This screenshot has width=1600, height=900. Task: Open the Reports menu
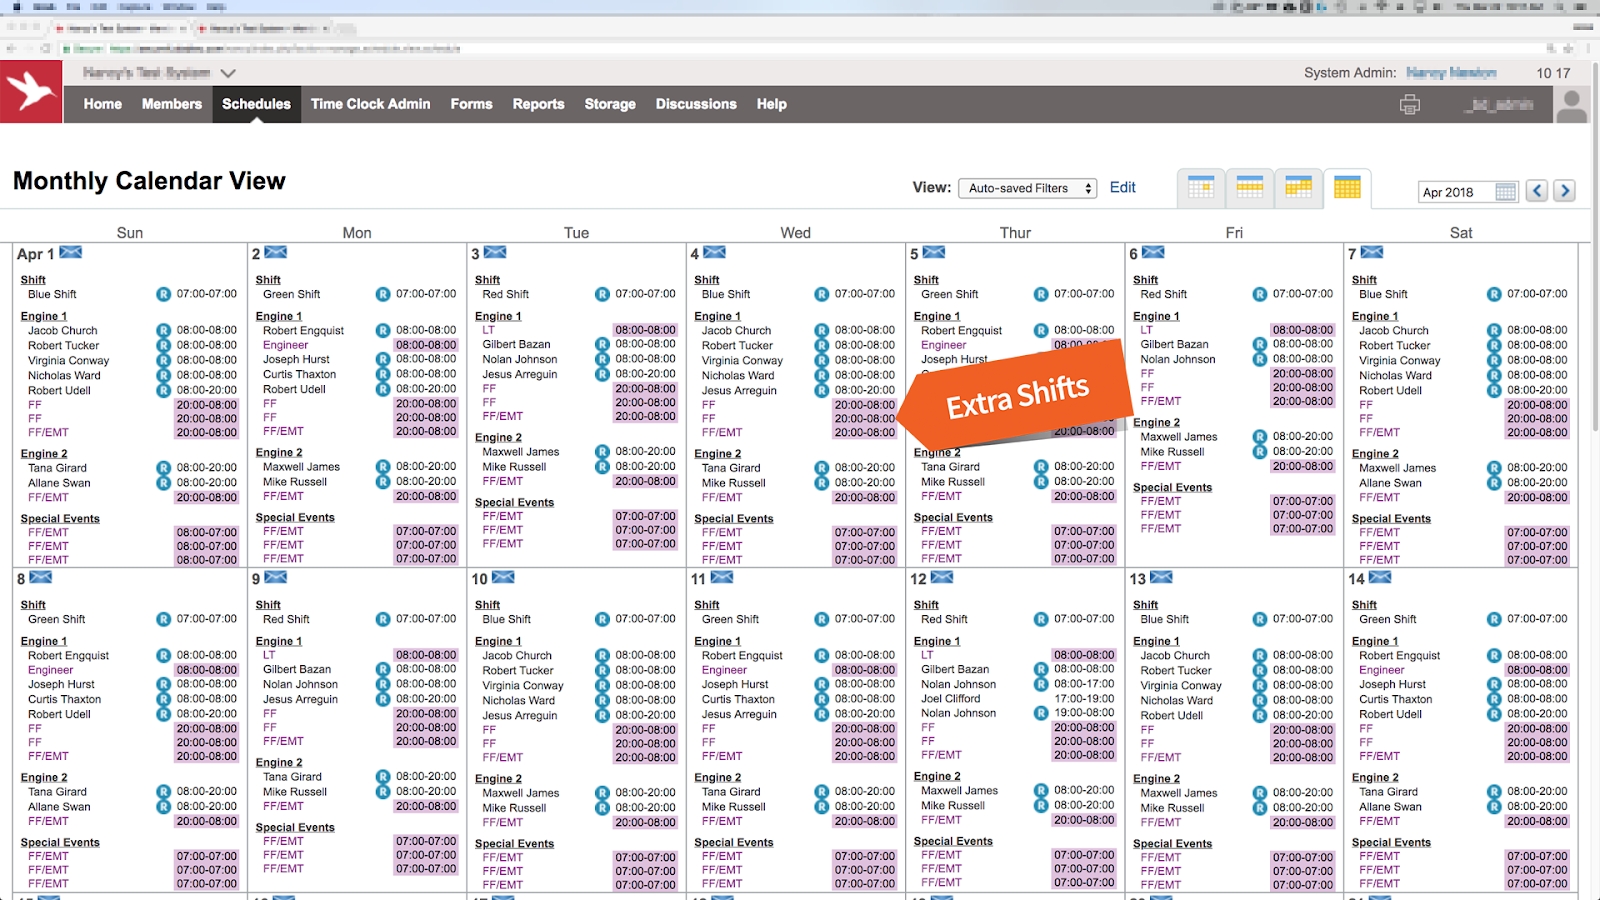tap(539, 104)
